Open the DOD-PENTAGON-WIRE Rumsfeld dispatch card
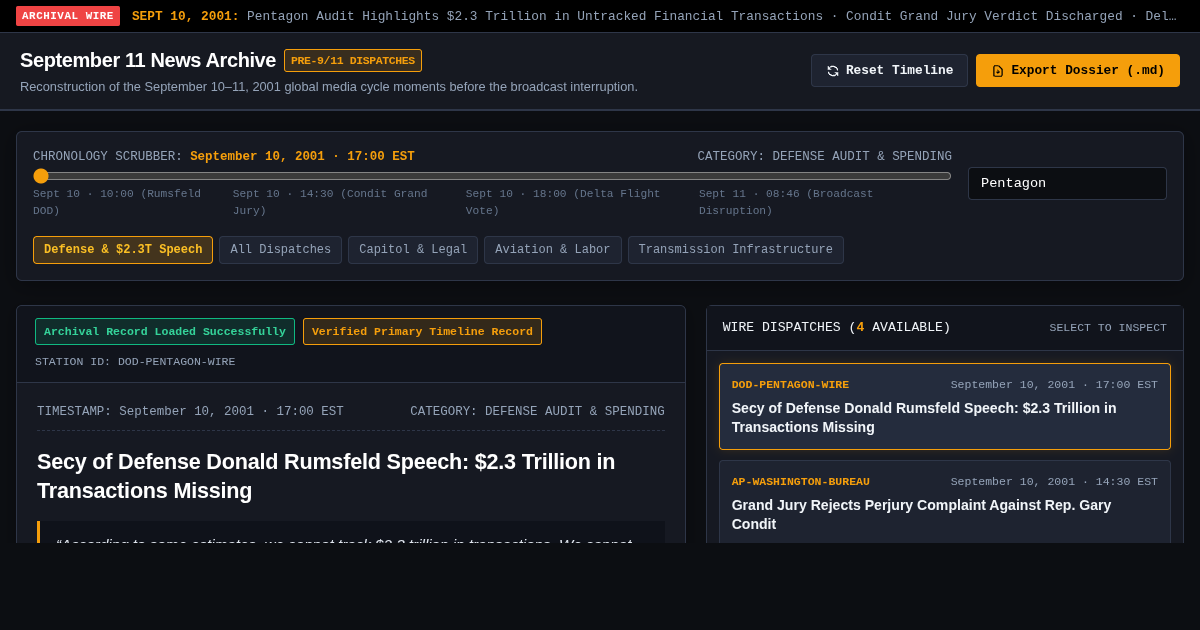This screenshot has width=1200, height=630. (945, 406)
